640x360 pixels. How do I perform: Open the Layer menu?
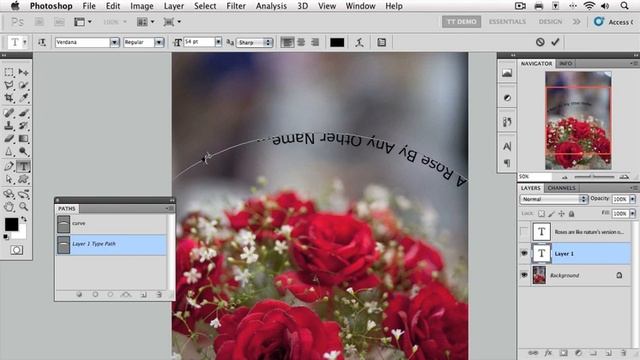click(174, 6)
